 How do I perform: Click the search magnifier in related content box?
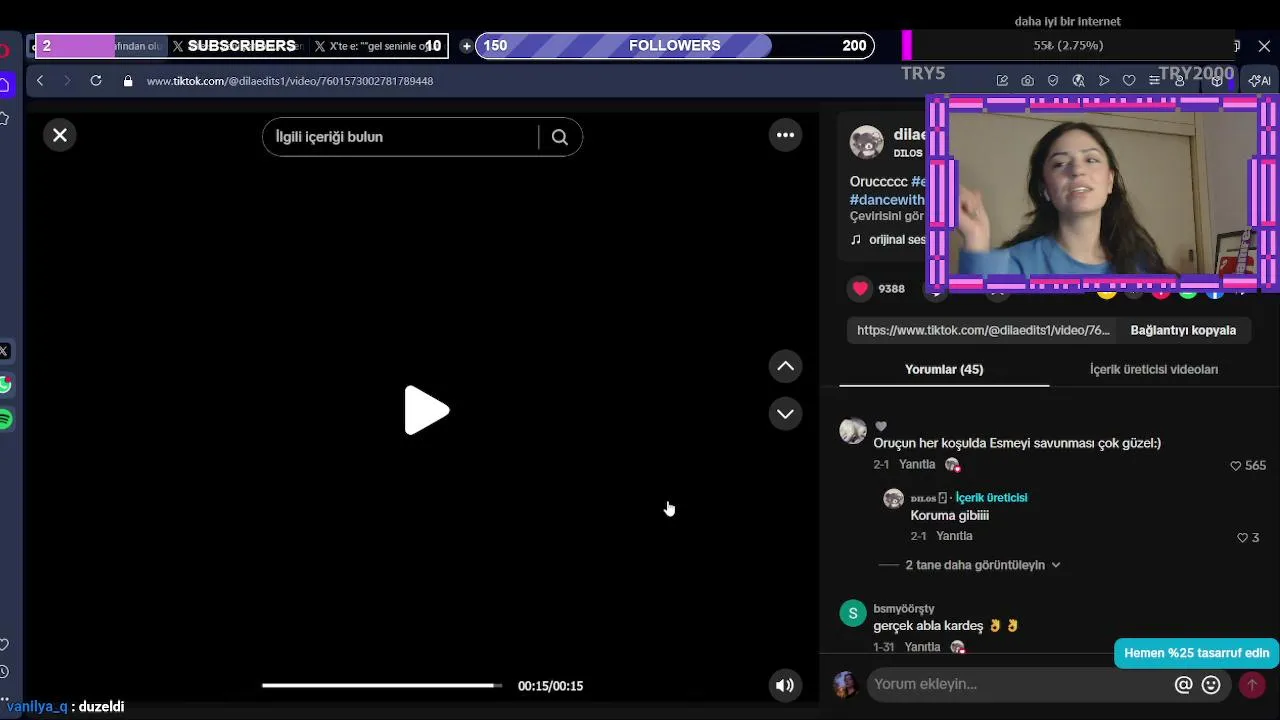click(x=560, y=137)
